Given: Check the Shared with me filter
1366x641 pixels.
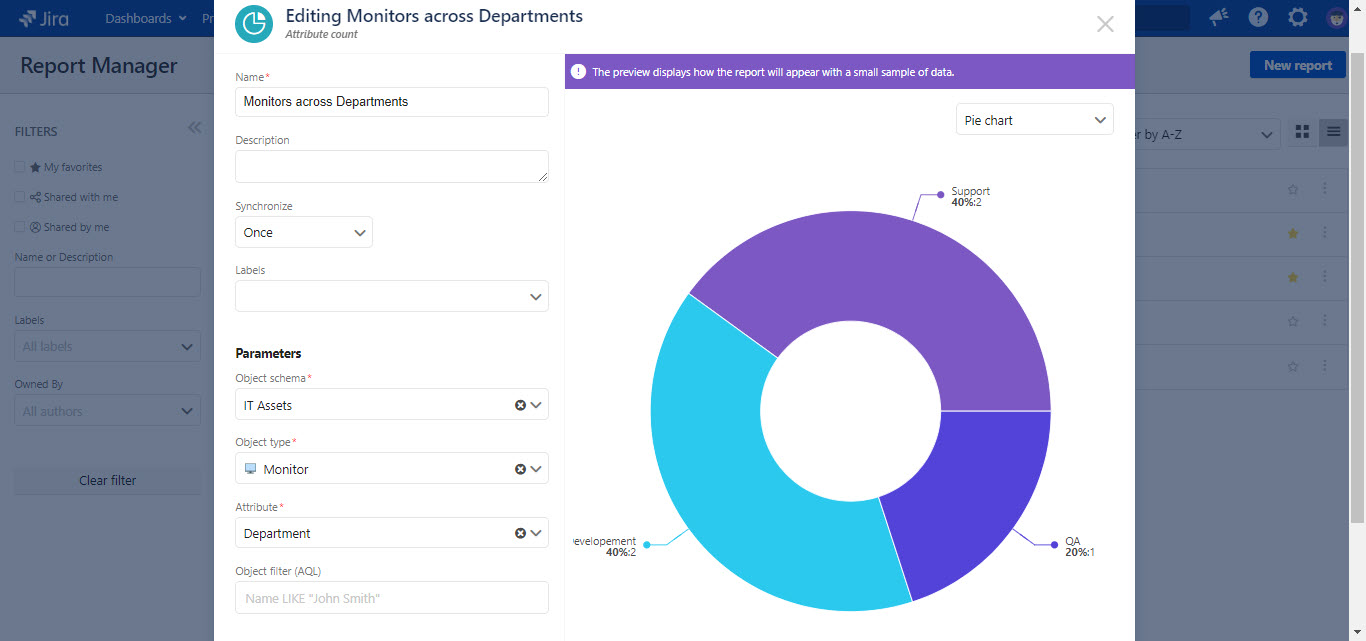Looking at the screenshot, I should [19, 197].
